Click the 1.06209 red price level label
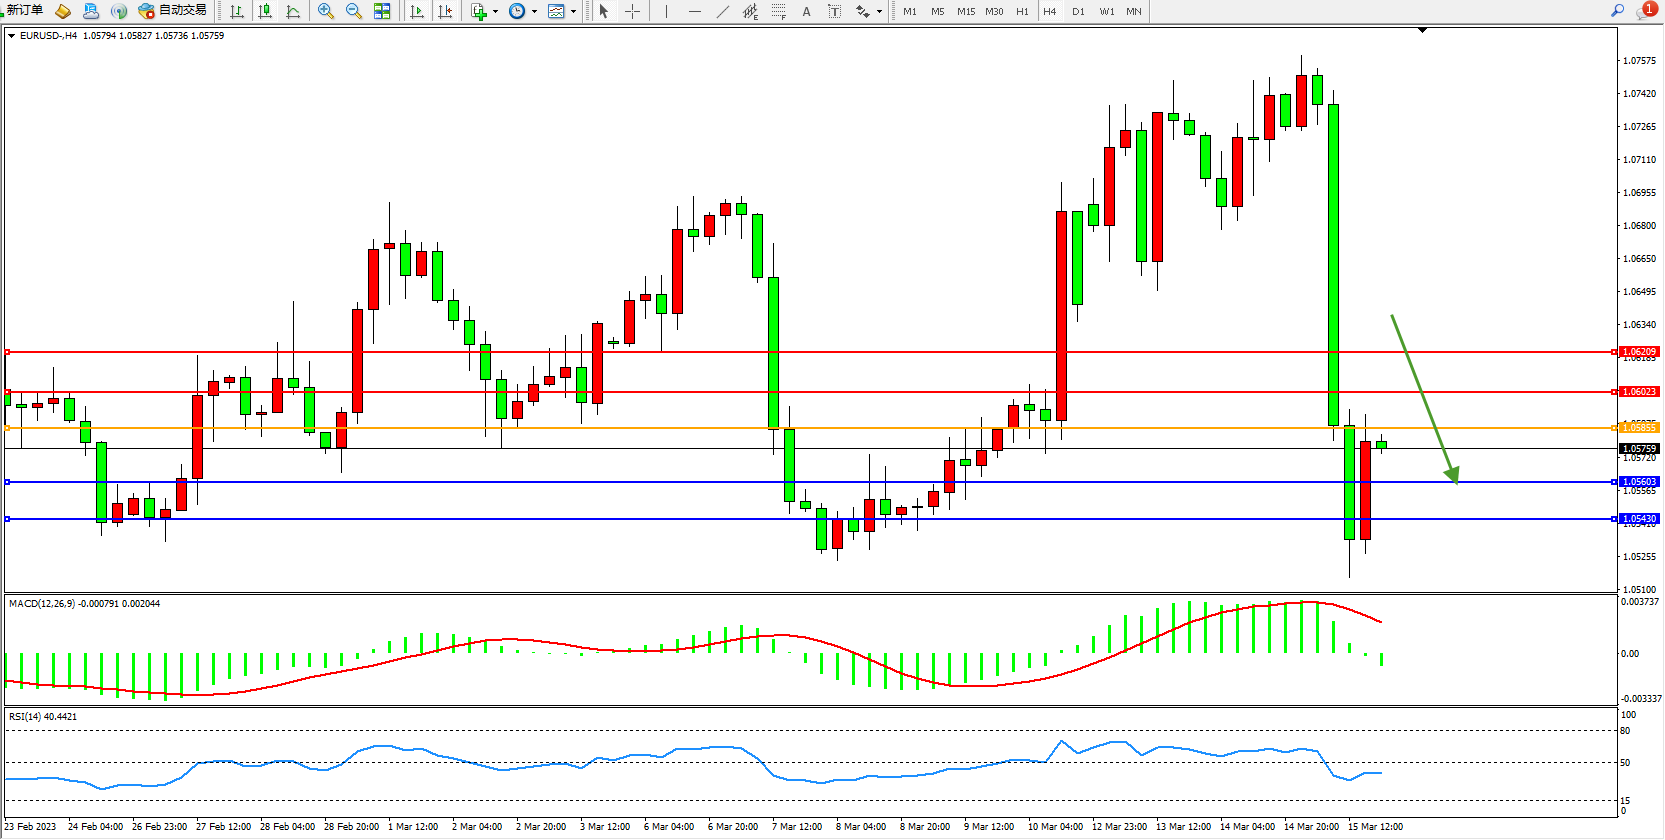1665x840 pixels. [1639, 352]
